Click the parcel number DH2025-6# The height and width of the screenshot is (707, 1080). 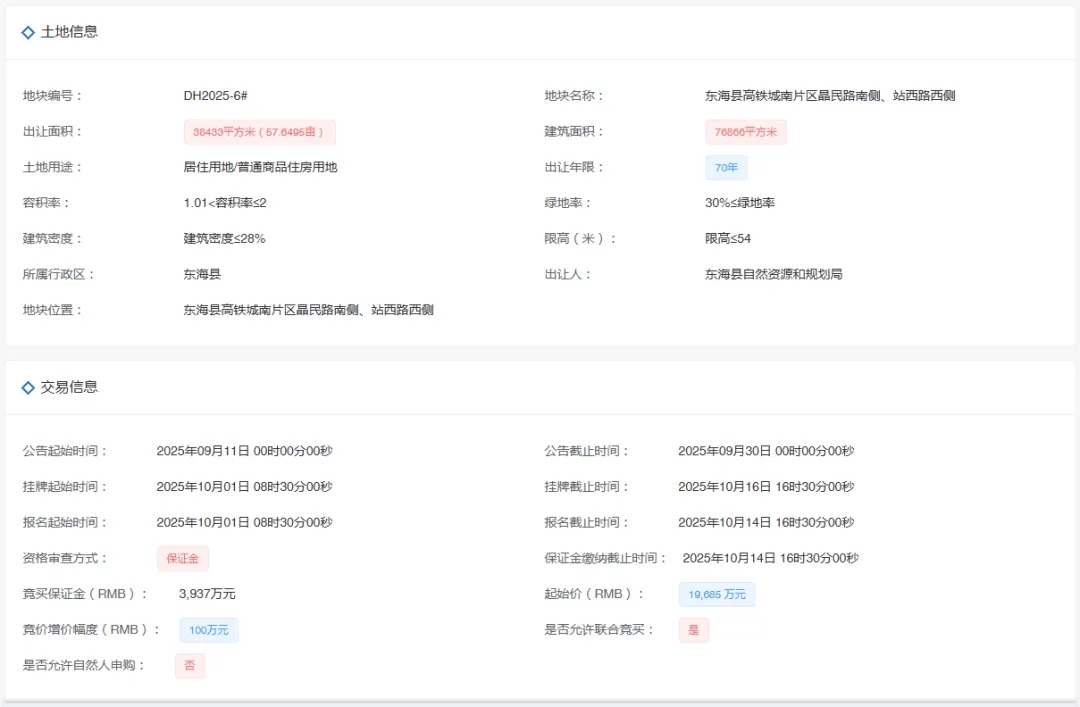pos(215,96)
